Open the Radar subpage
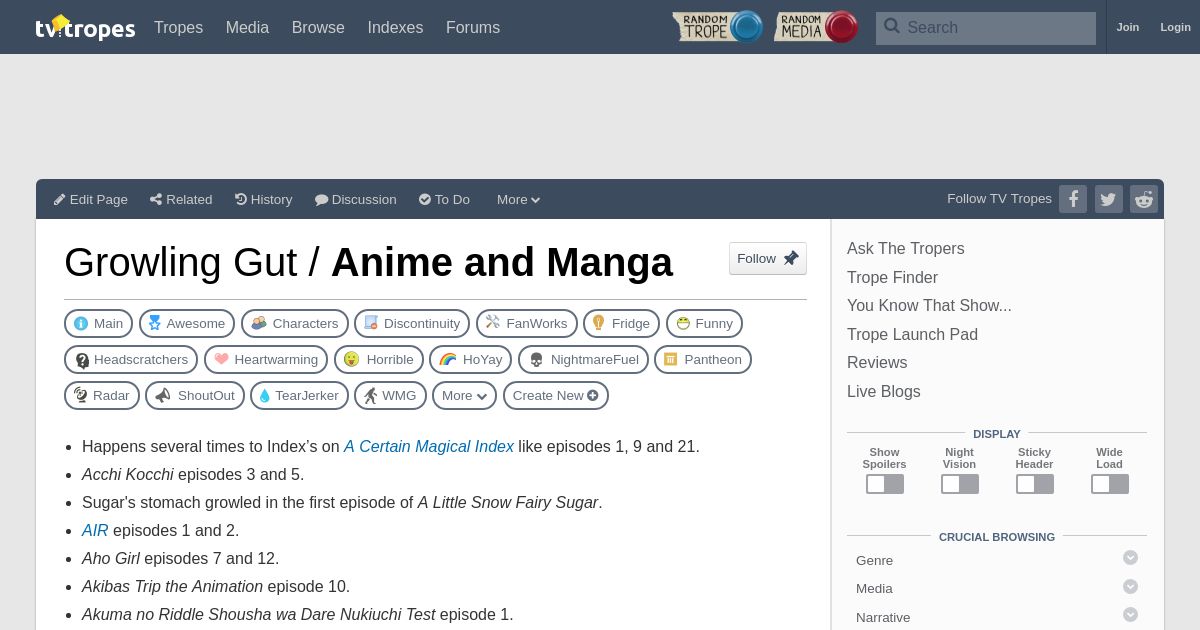This screenshot has width=1200, height=630. [x=102, y=396]
